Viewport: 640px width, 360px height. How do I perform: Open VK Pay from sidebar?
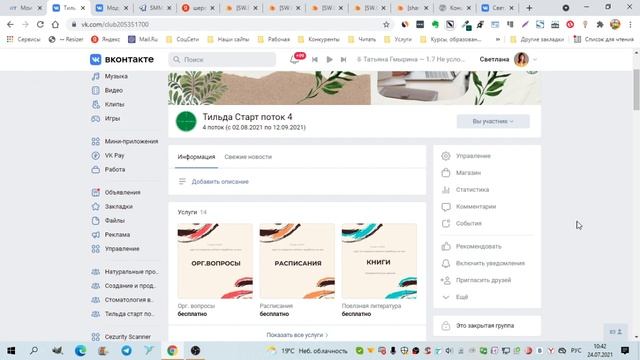tap(108, 156)
